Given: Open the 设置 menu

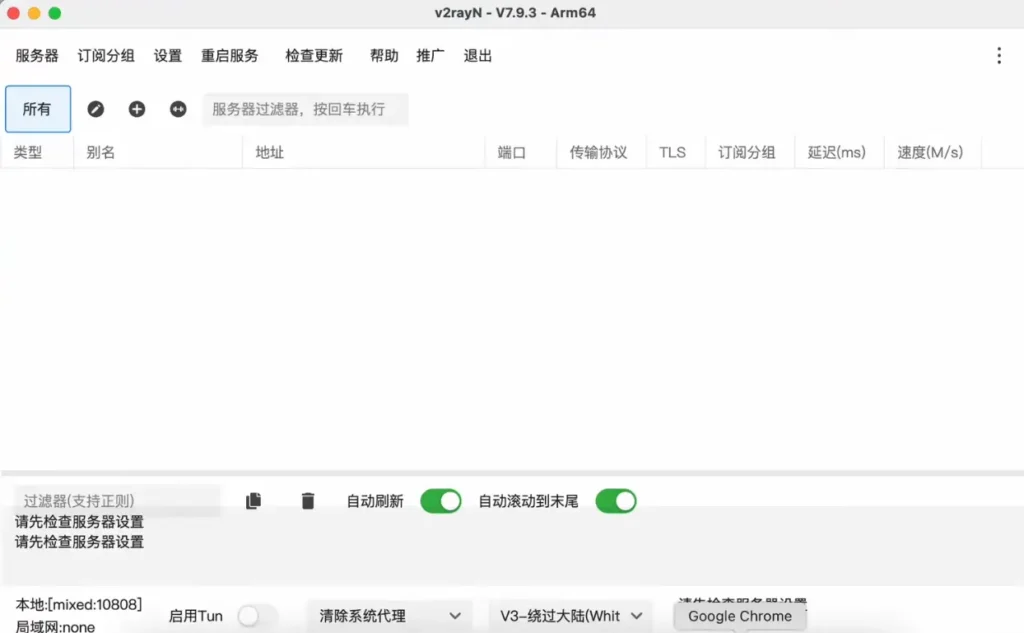Looking at the screenshot, I should pyautogui.click(x=168, y=56).
